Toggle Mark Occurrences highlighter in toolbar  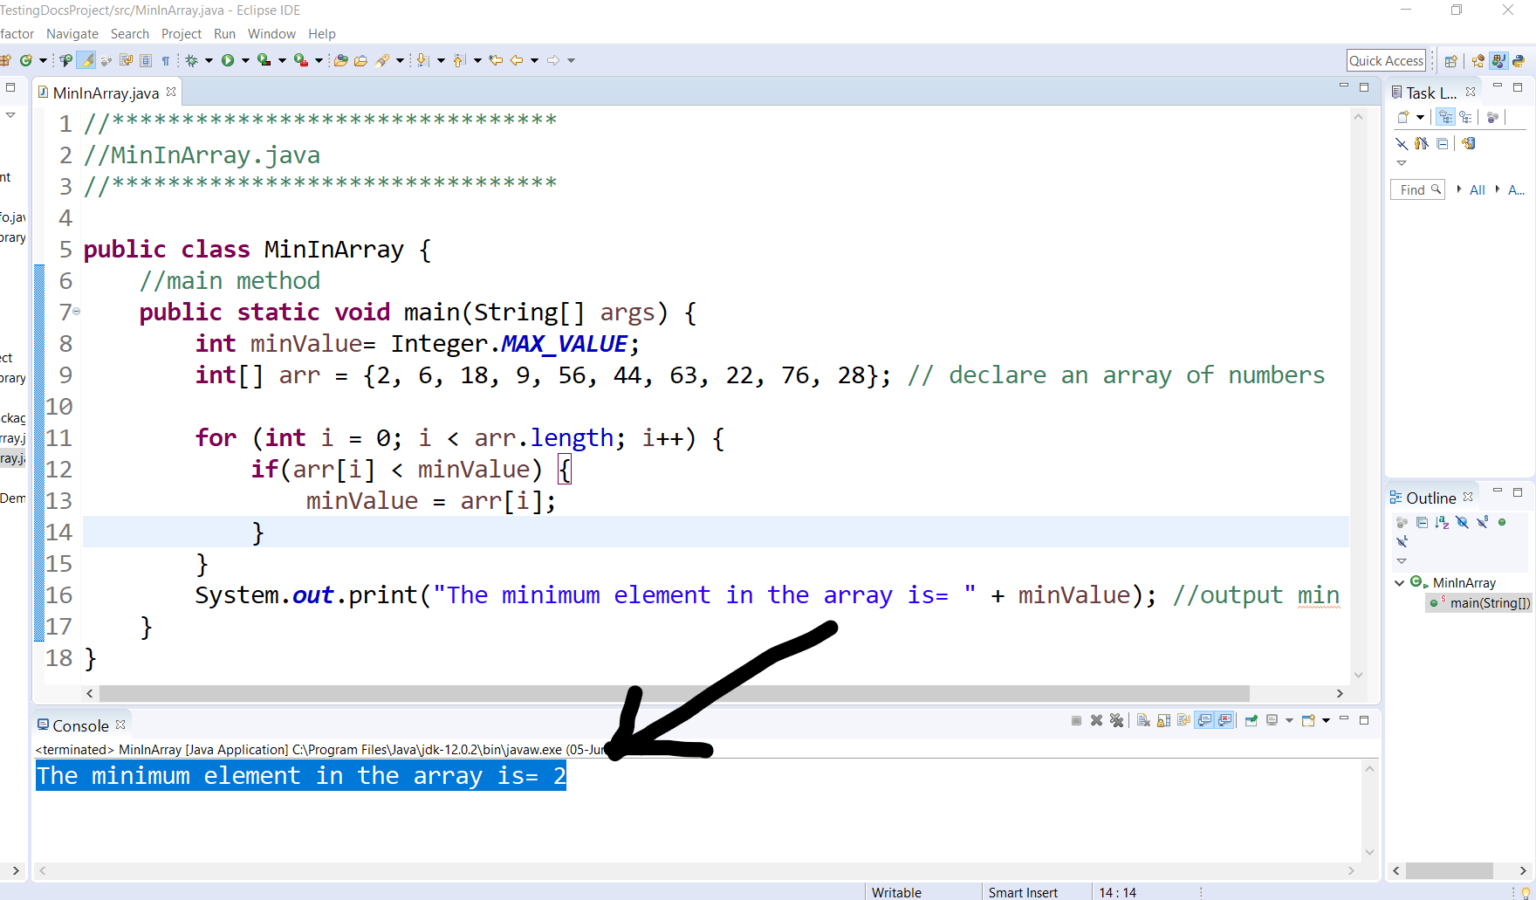pos(86,60)
